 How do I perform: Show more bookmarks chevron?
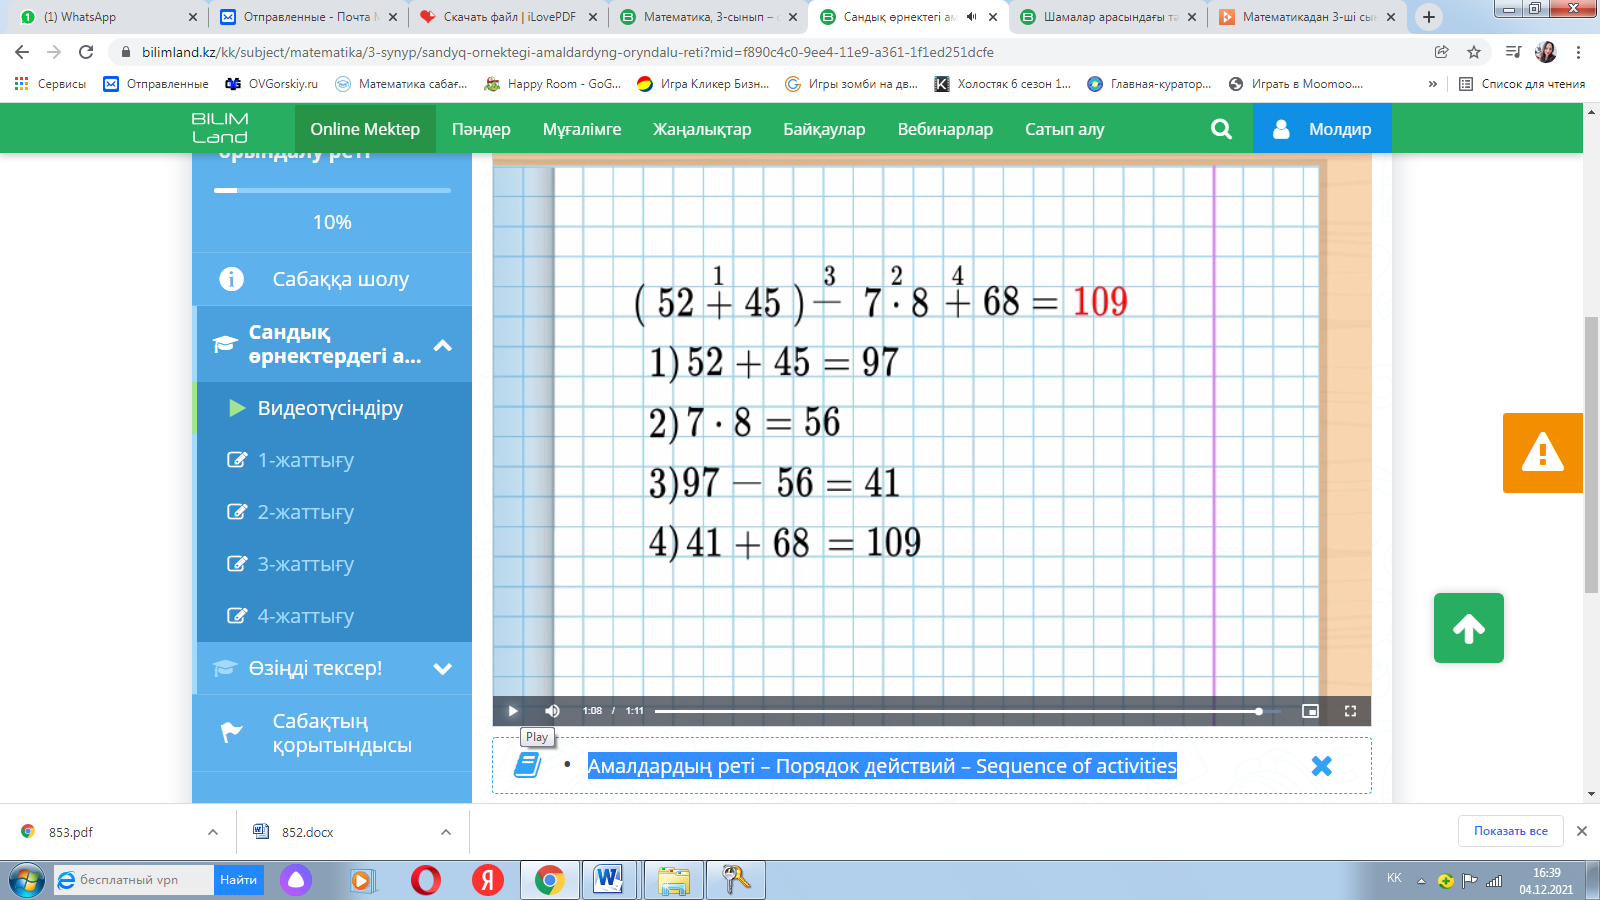pyautogui.click(x=1433, y=84)
